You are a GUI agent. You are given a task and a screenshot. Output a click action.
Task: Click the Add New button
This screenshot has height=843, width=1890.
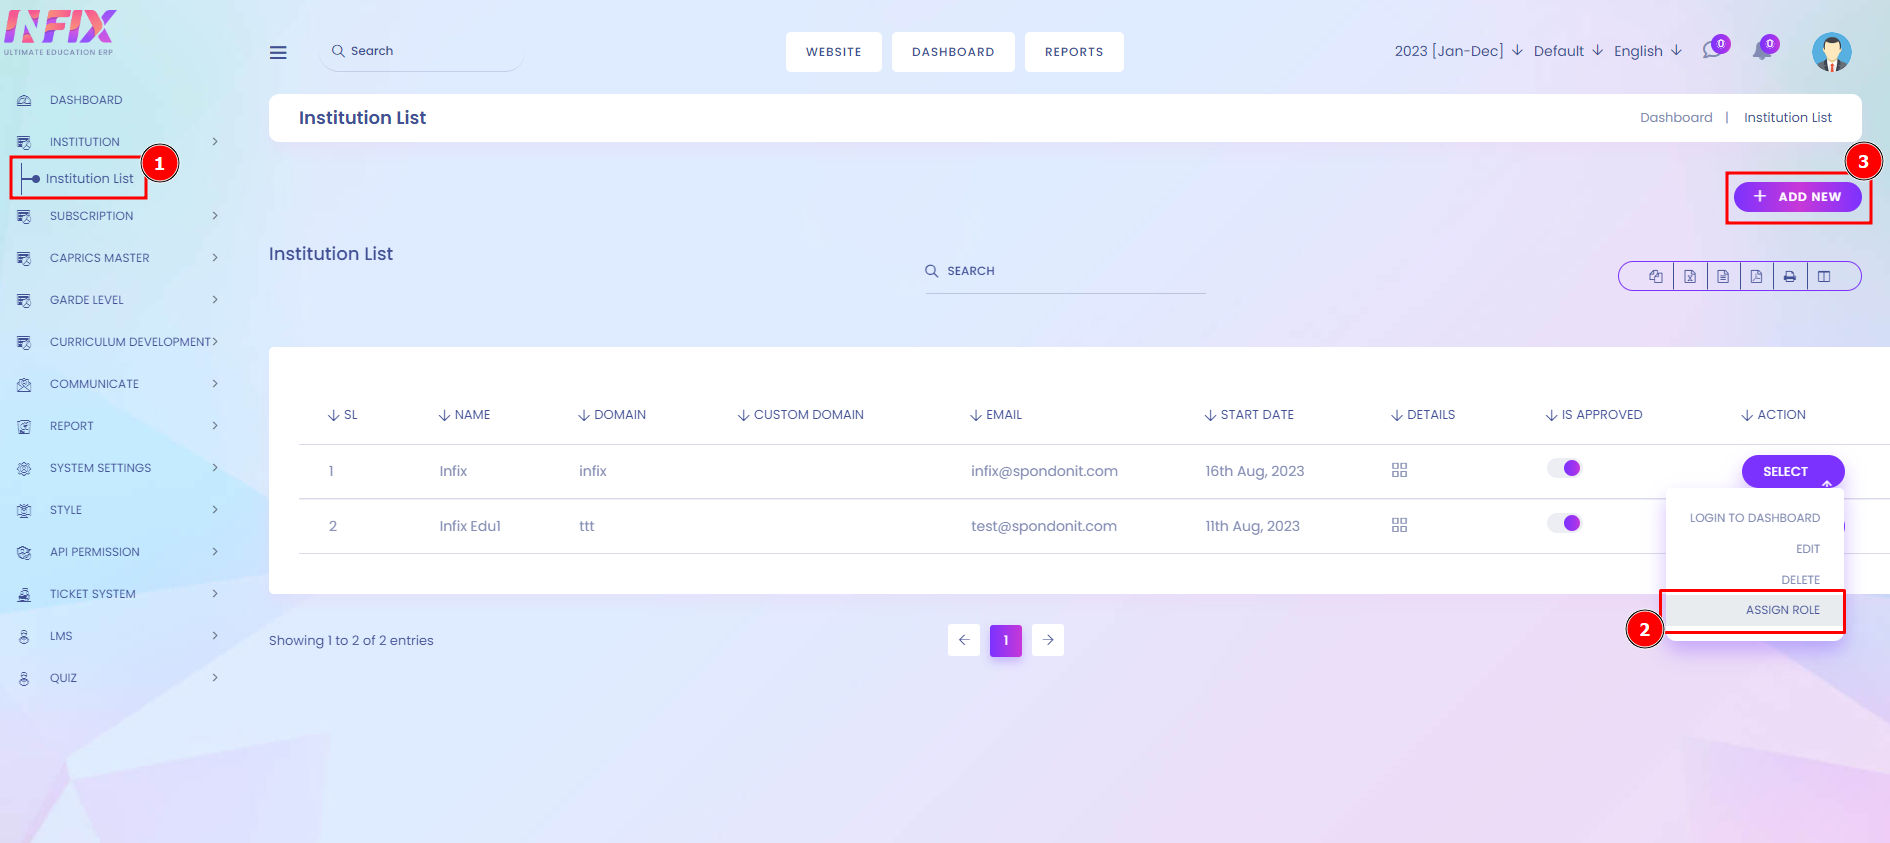click(x=1797, y=196)
